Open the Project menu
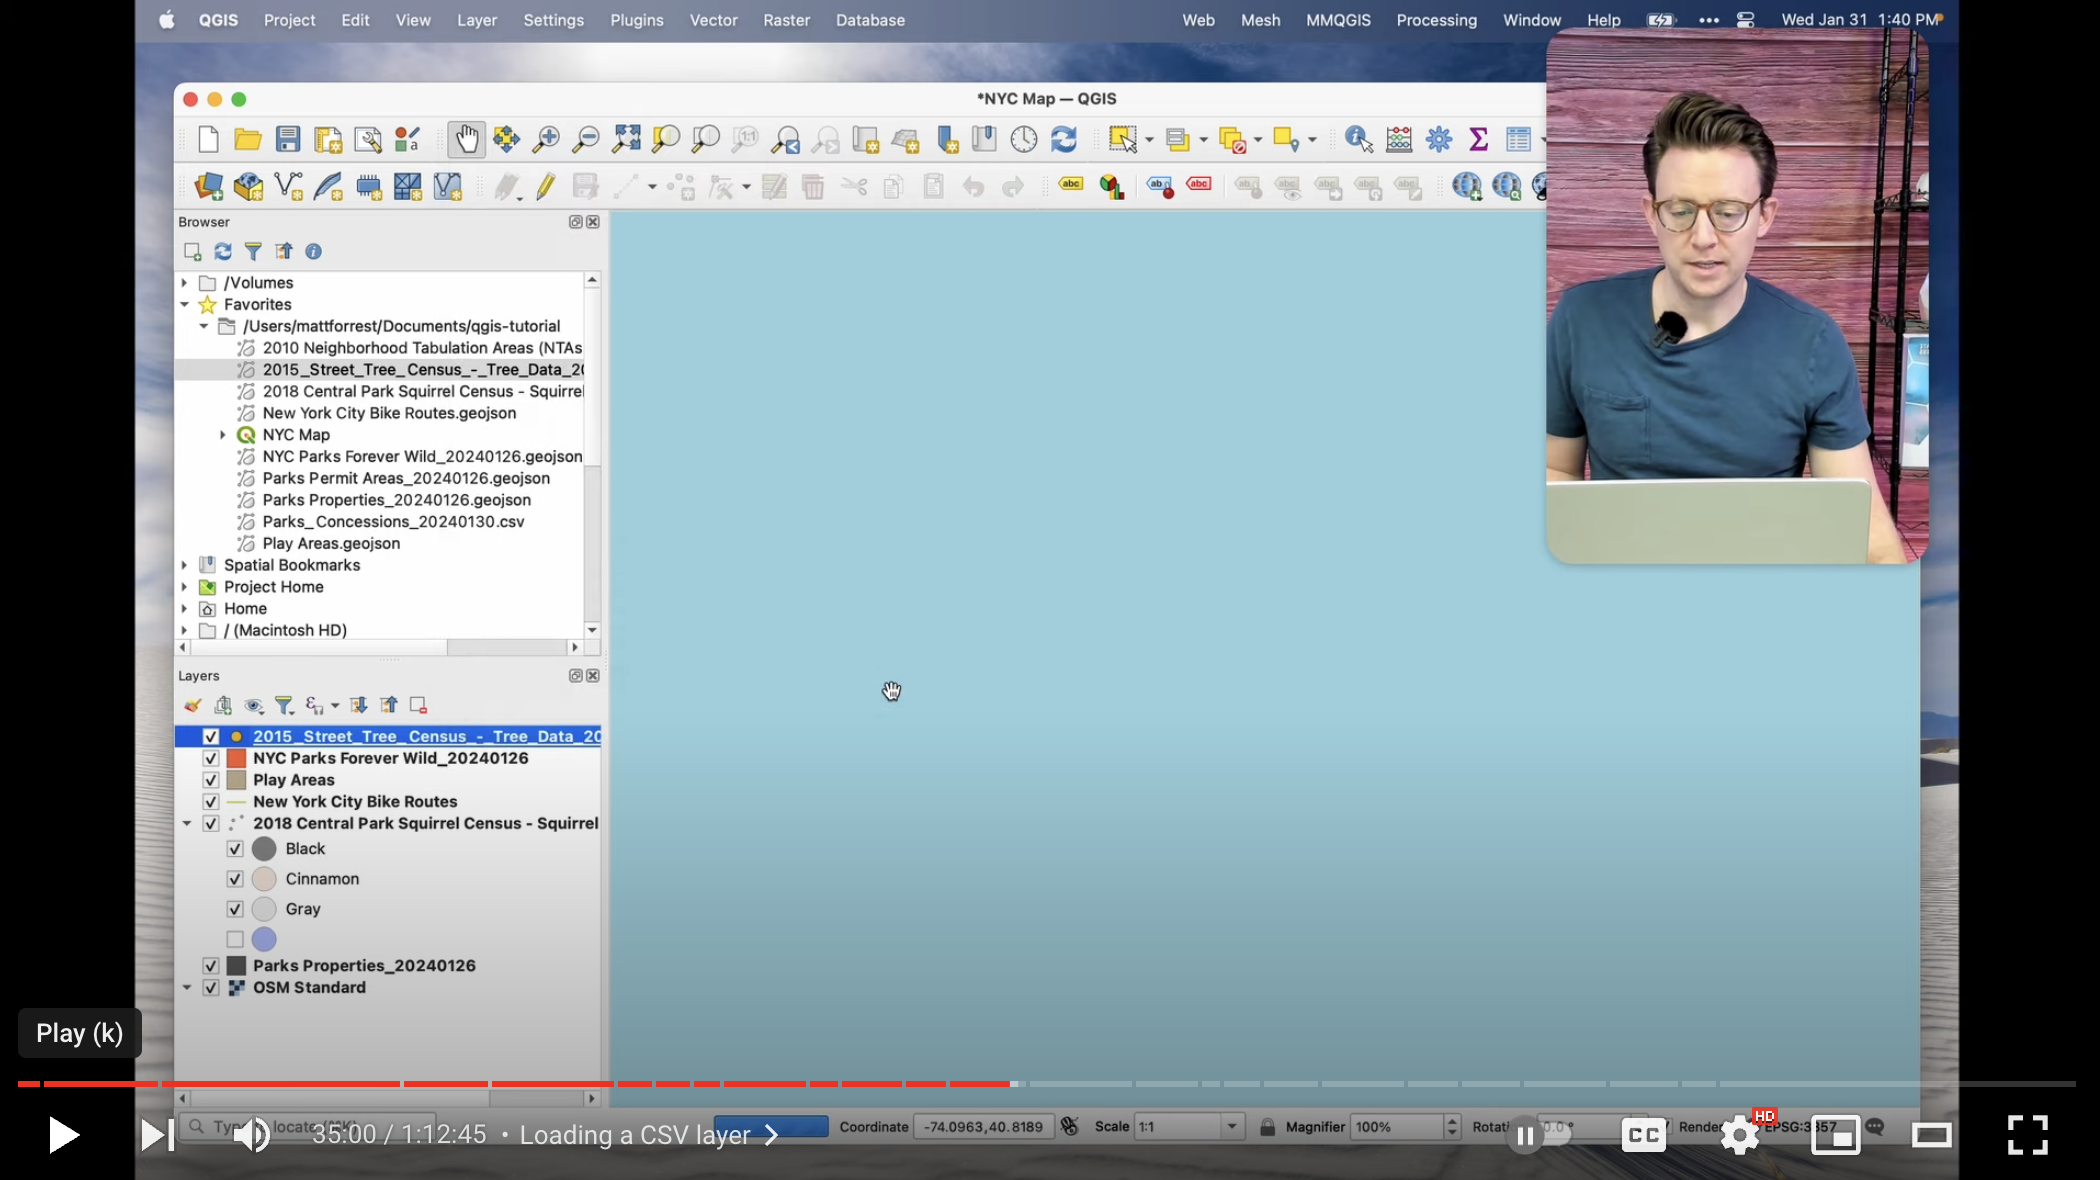The image size is (2100, 1180). pyautogui.click(x=289, y=20)
